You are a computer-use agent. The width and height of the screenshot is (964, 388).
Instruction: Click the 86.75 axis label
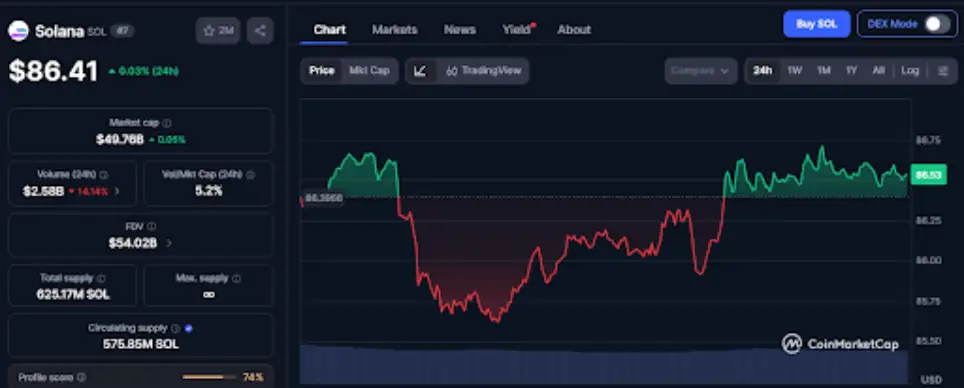coord(928,140)
